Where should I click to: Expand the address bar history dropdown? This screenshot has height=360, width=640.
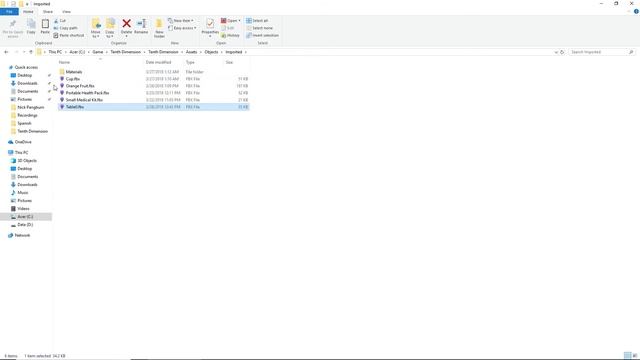pos(556,52)
